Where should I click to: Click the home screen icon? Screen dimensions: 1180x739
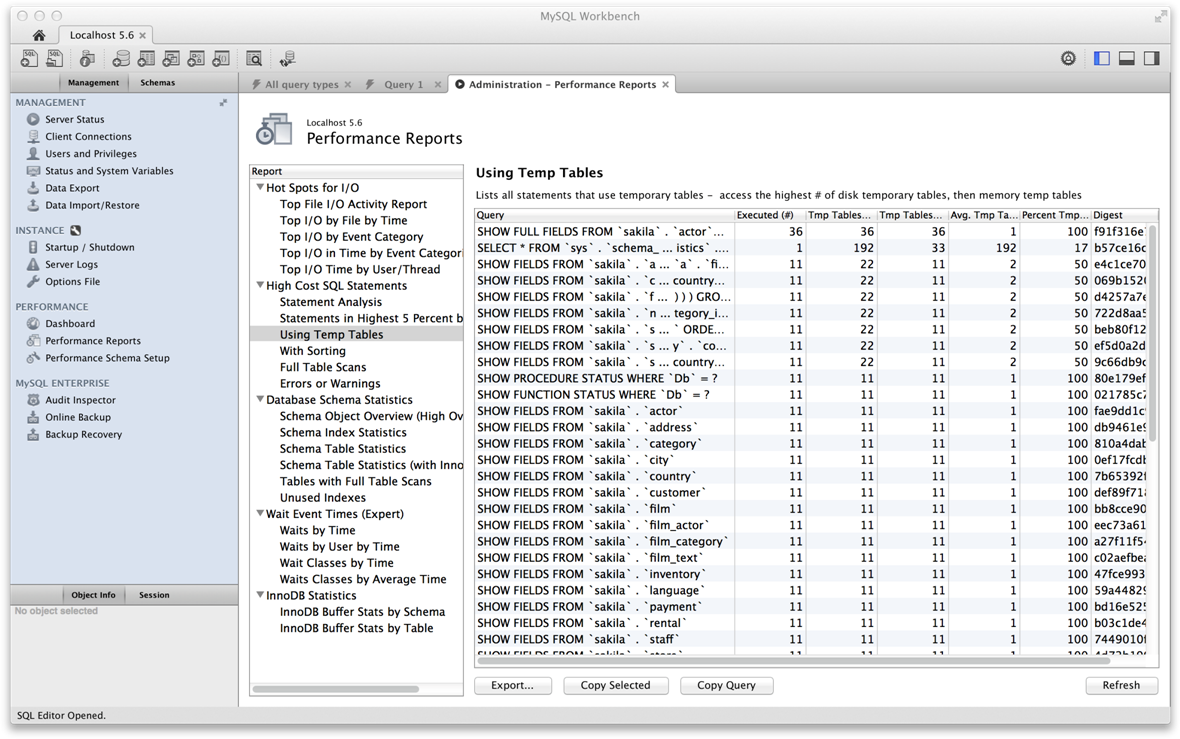point(39,35)
